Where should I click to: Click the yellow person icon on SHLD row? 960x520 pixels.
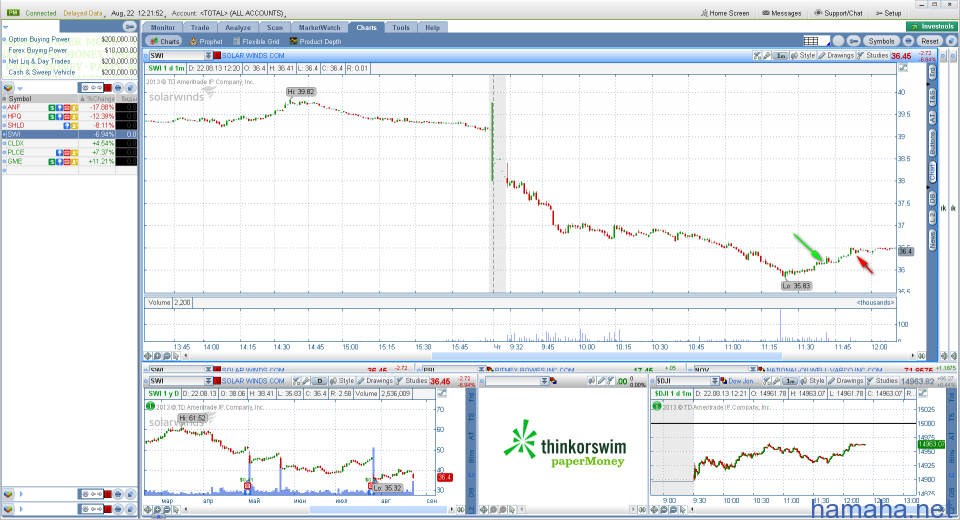(x=74, y=126)
